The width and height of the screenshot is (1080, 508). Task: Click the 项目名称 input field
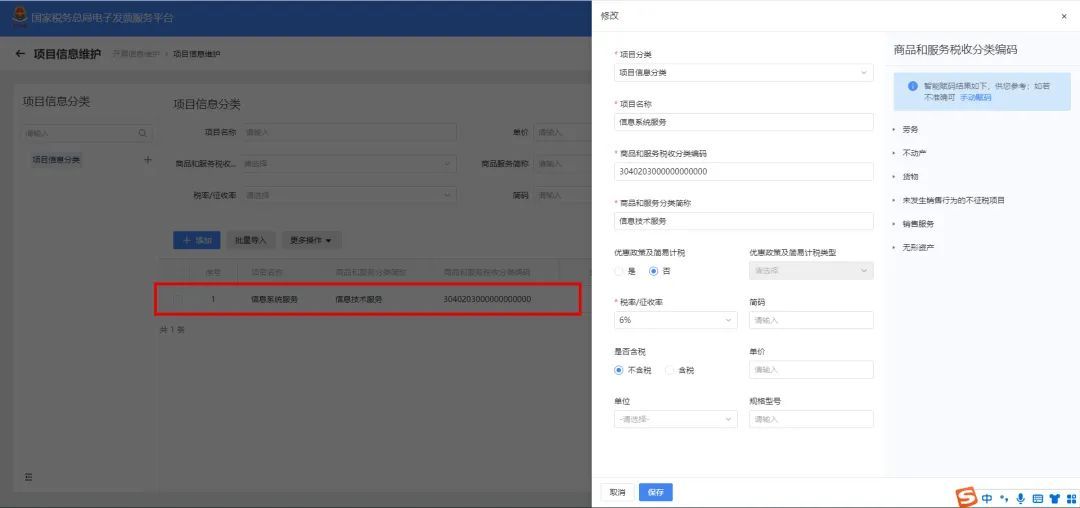coord(743,122)
